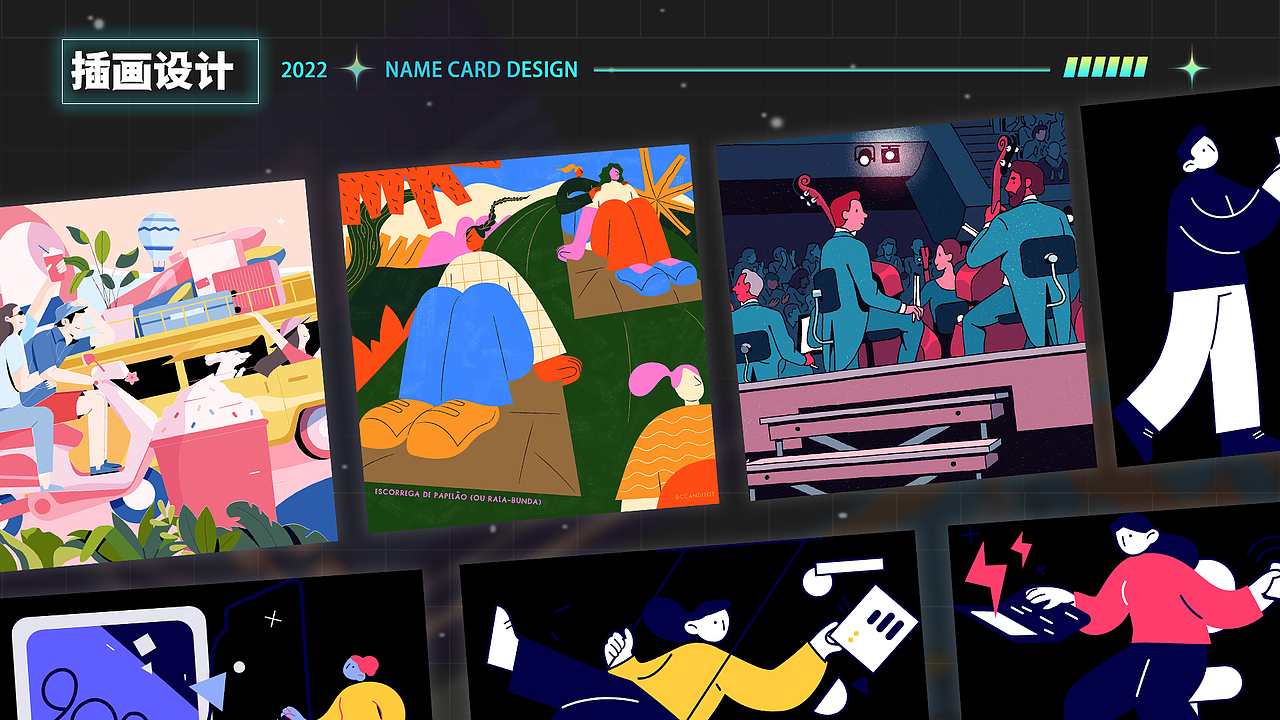This screenshot has width=1280, height=720.
Task: Click the 插画设计 title box
Action: [160, 71]
